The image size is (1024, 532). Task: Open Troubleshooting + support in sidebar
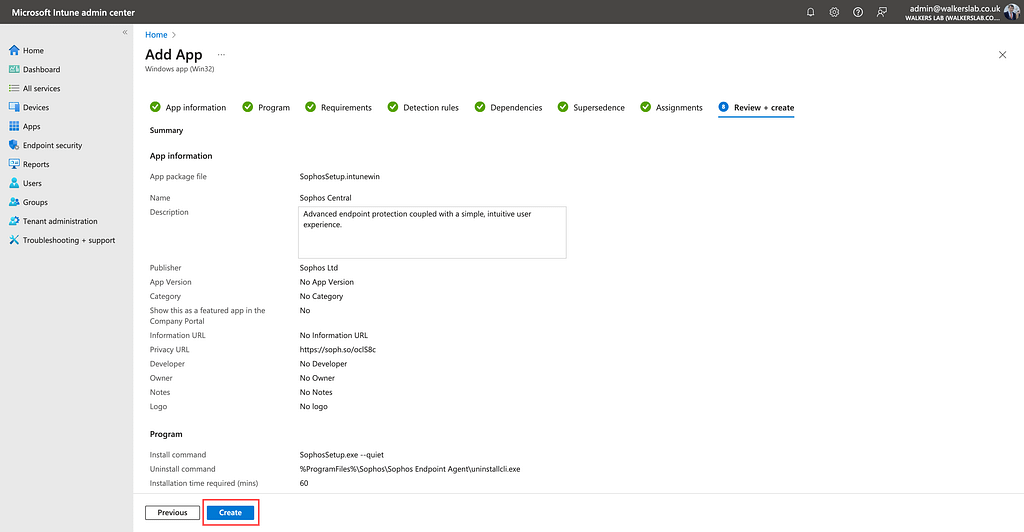68,241
